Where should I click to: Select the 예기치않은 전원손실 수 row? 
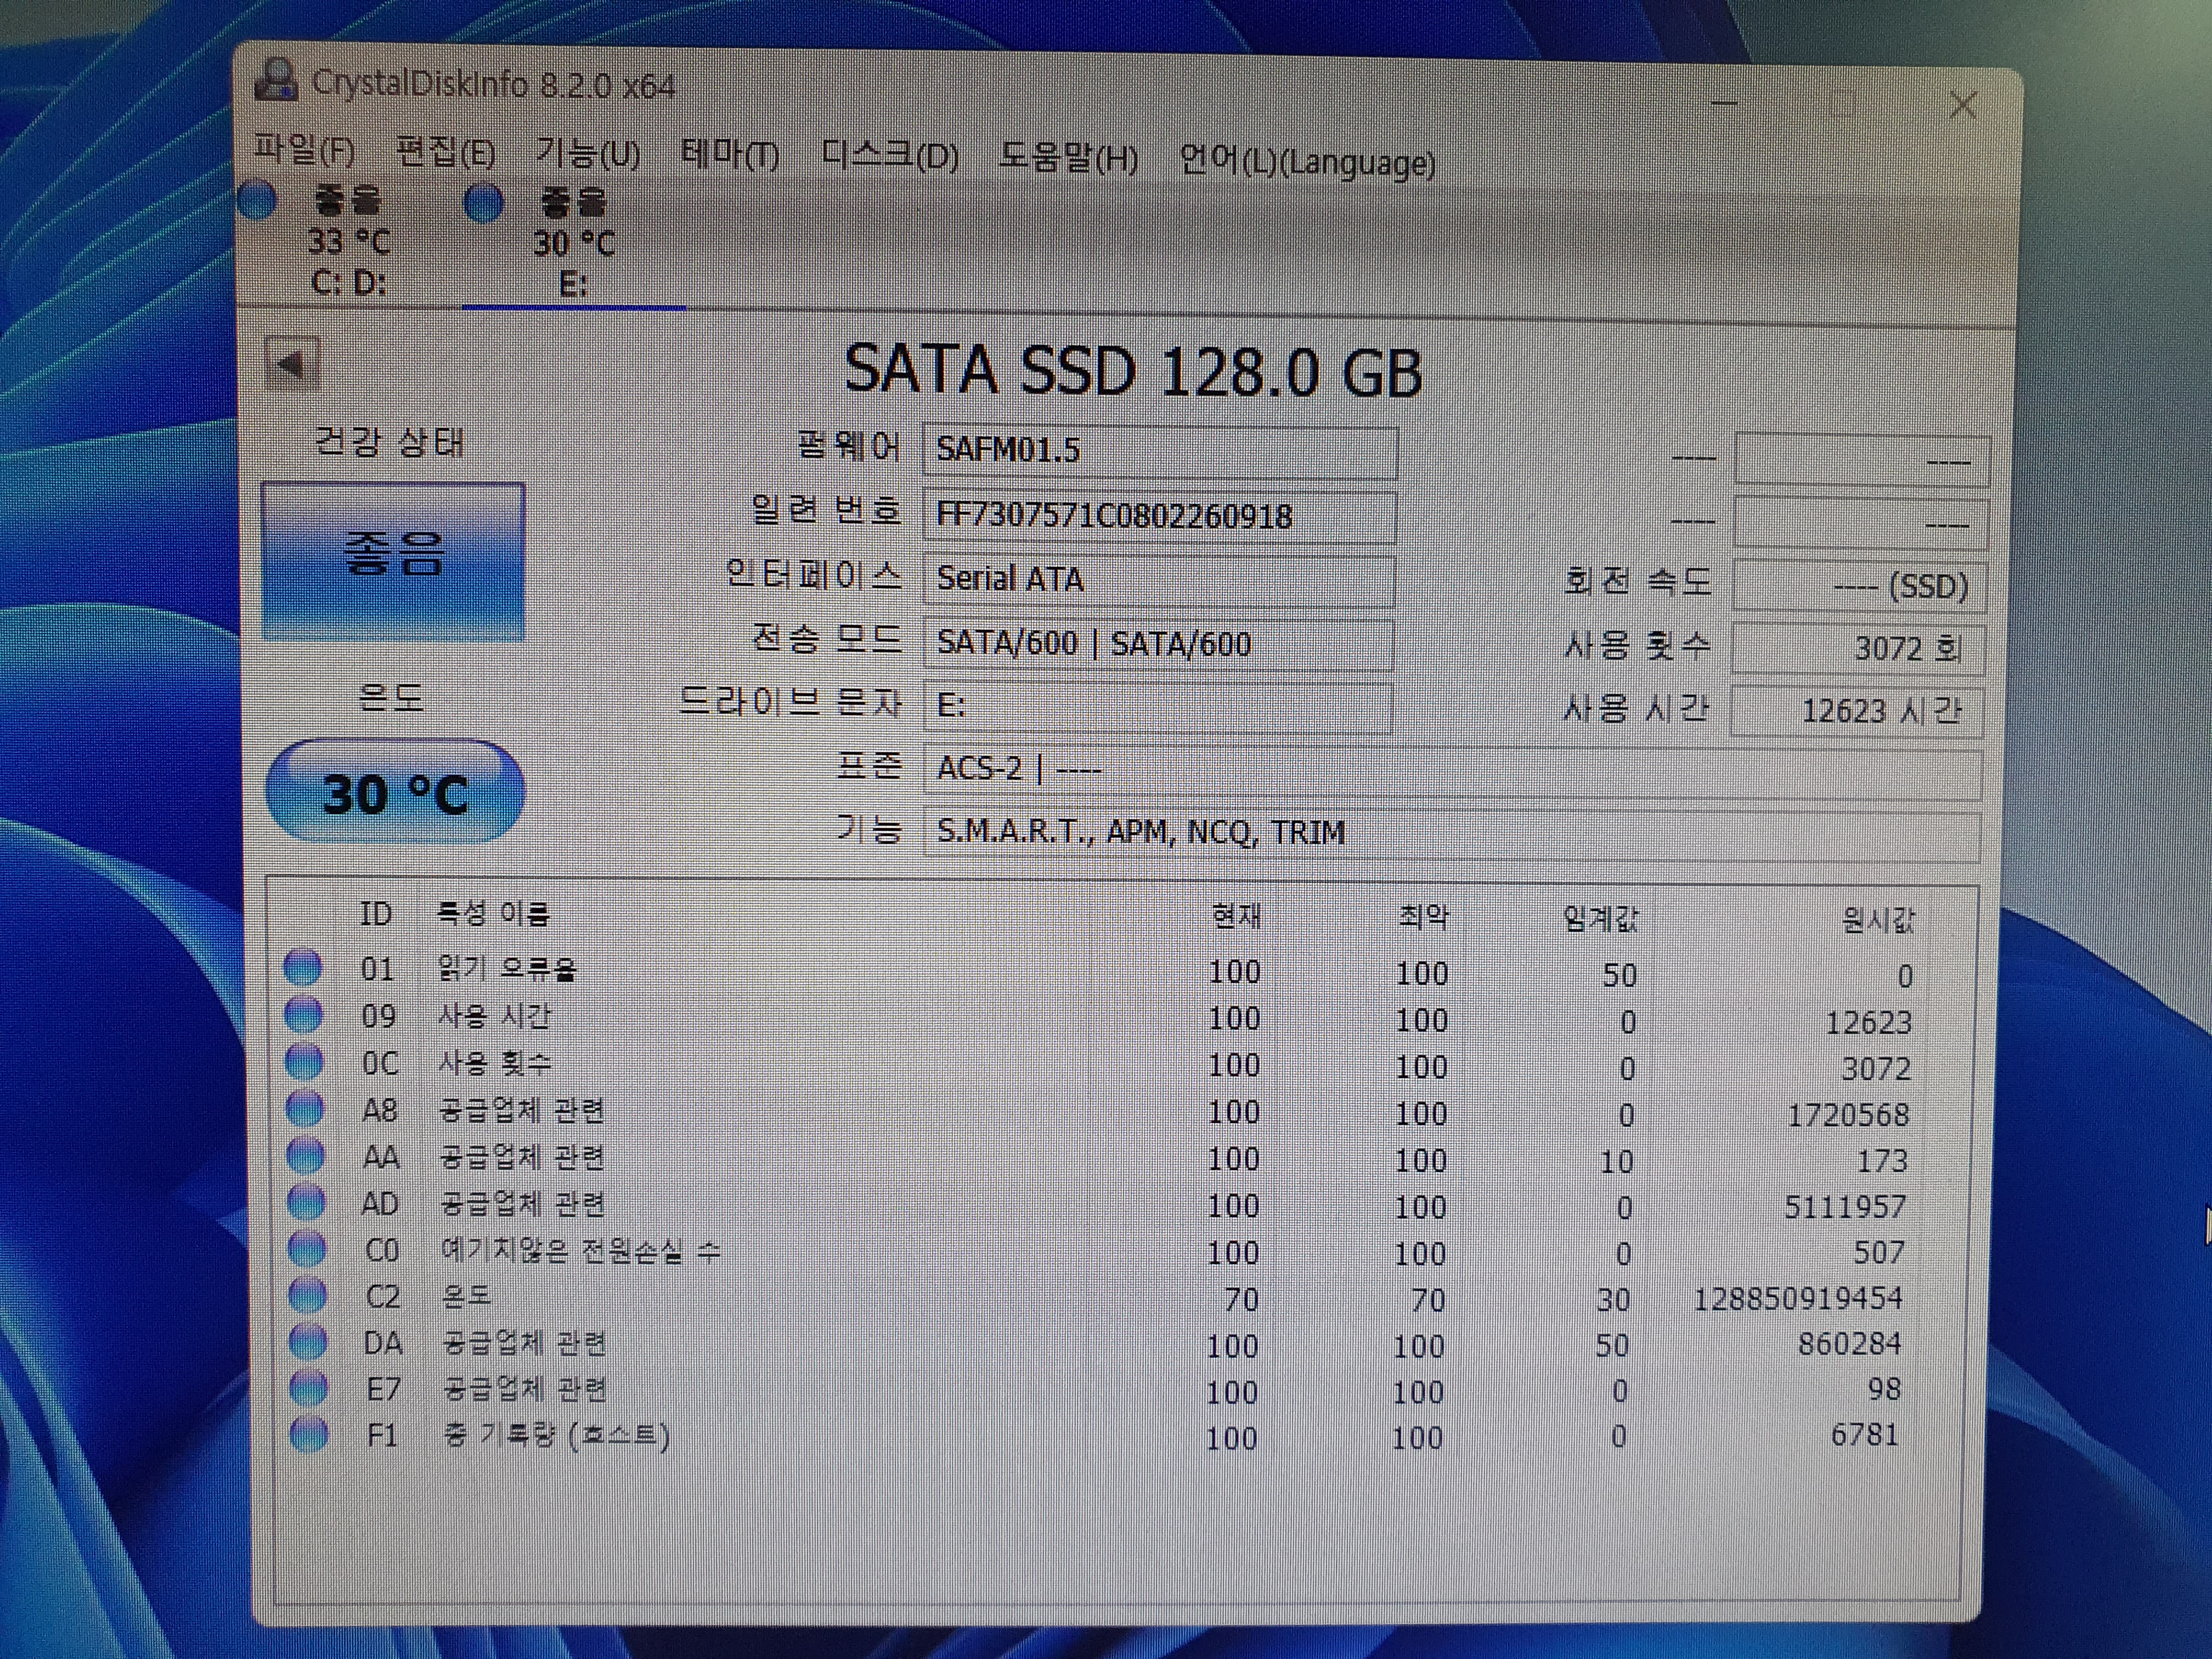pyautogui.click(x=1097, y=1251)
